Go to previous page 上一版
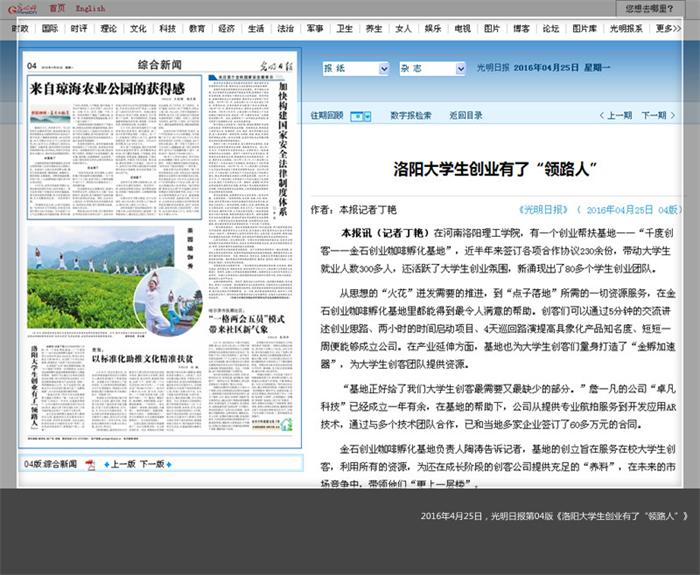This screenshot has height=575, width=700. tap(123, 464)
